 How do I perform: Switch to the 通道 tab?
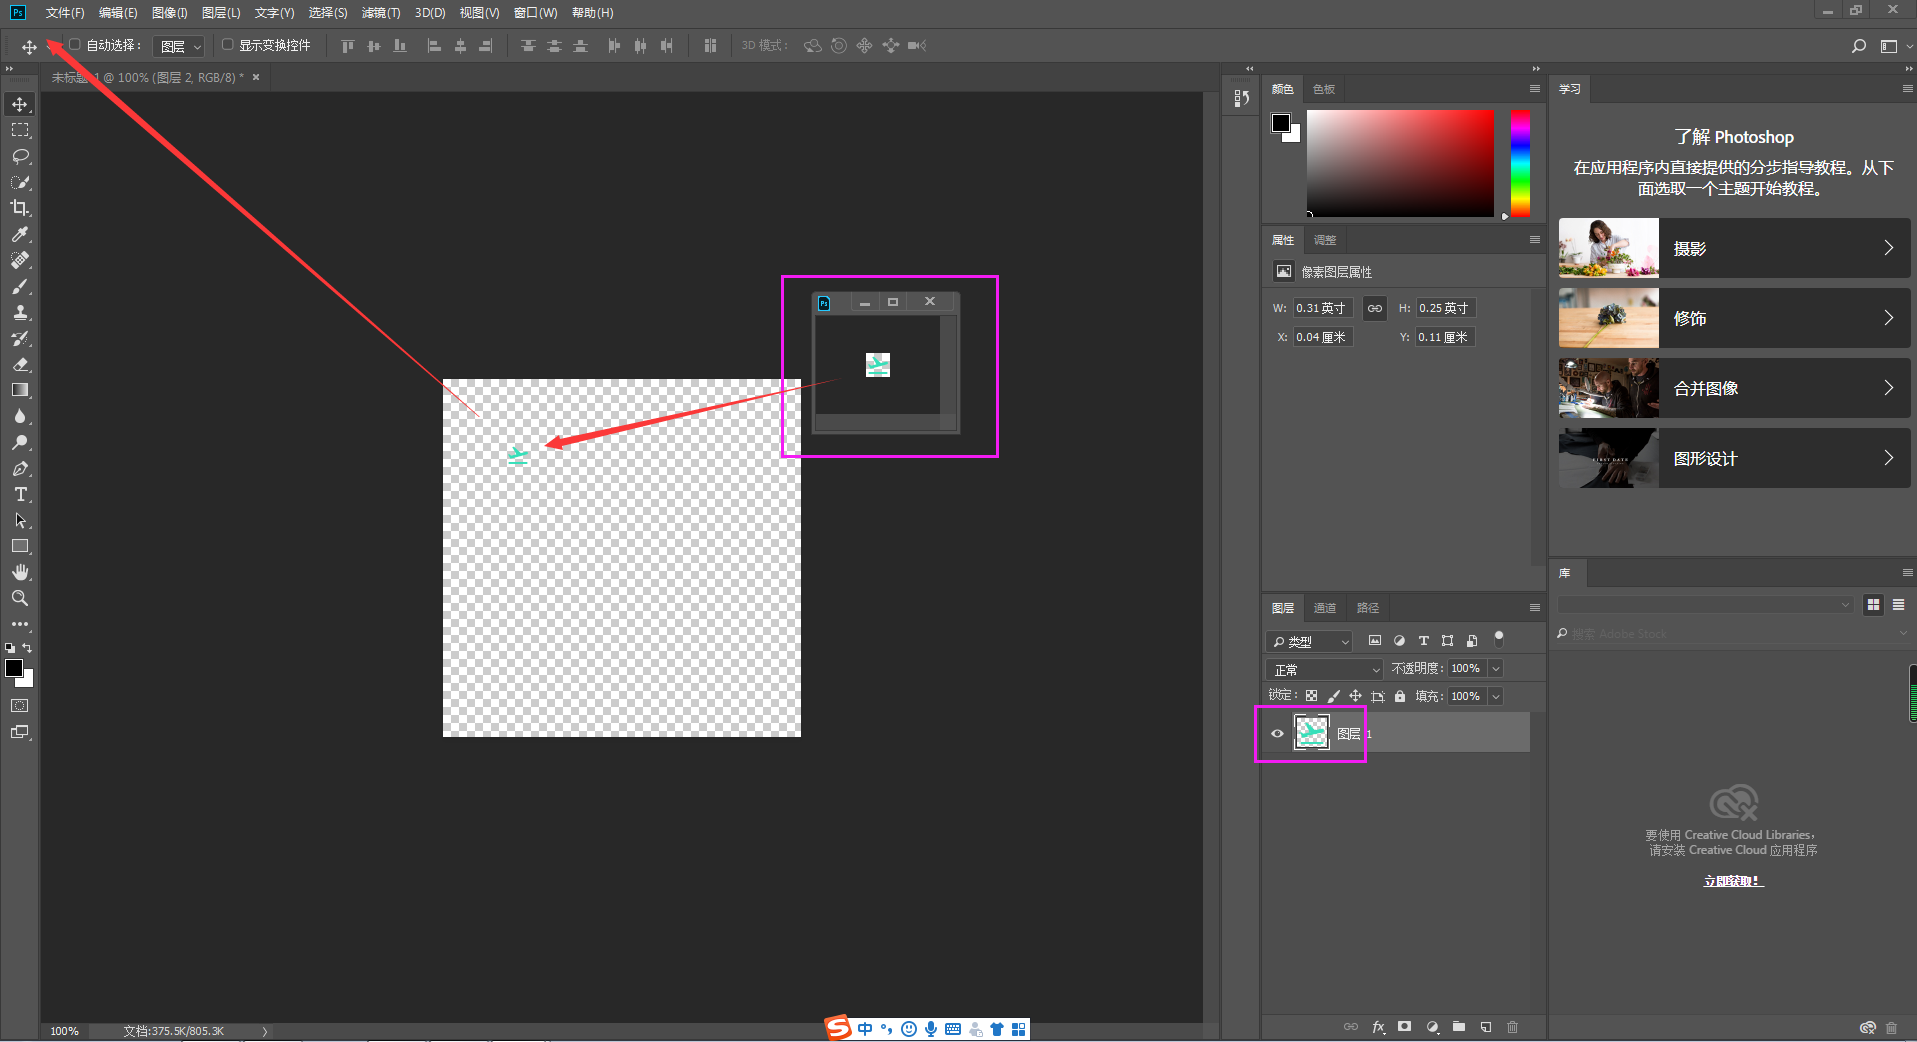pos(1325,608)
